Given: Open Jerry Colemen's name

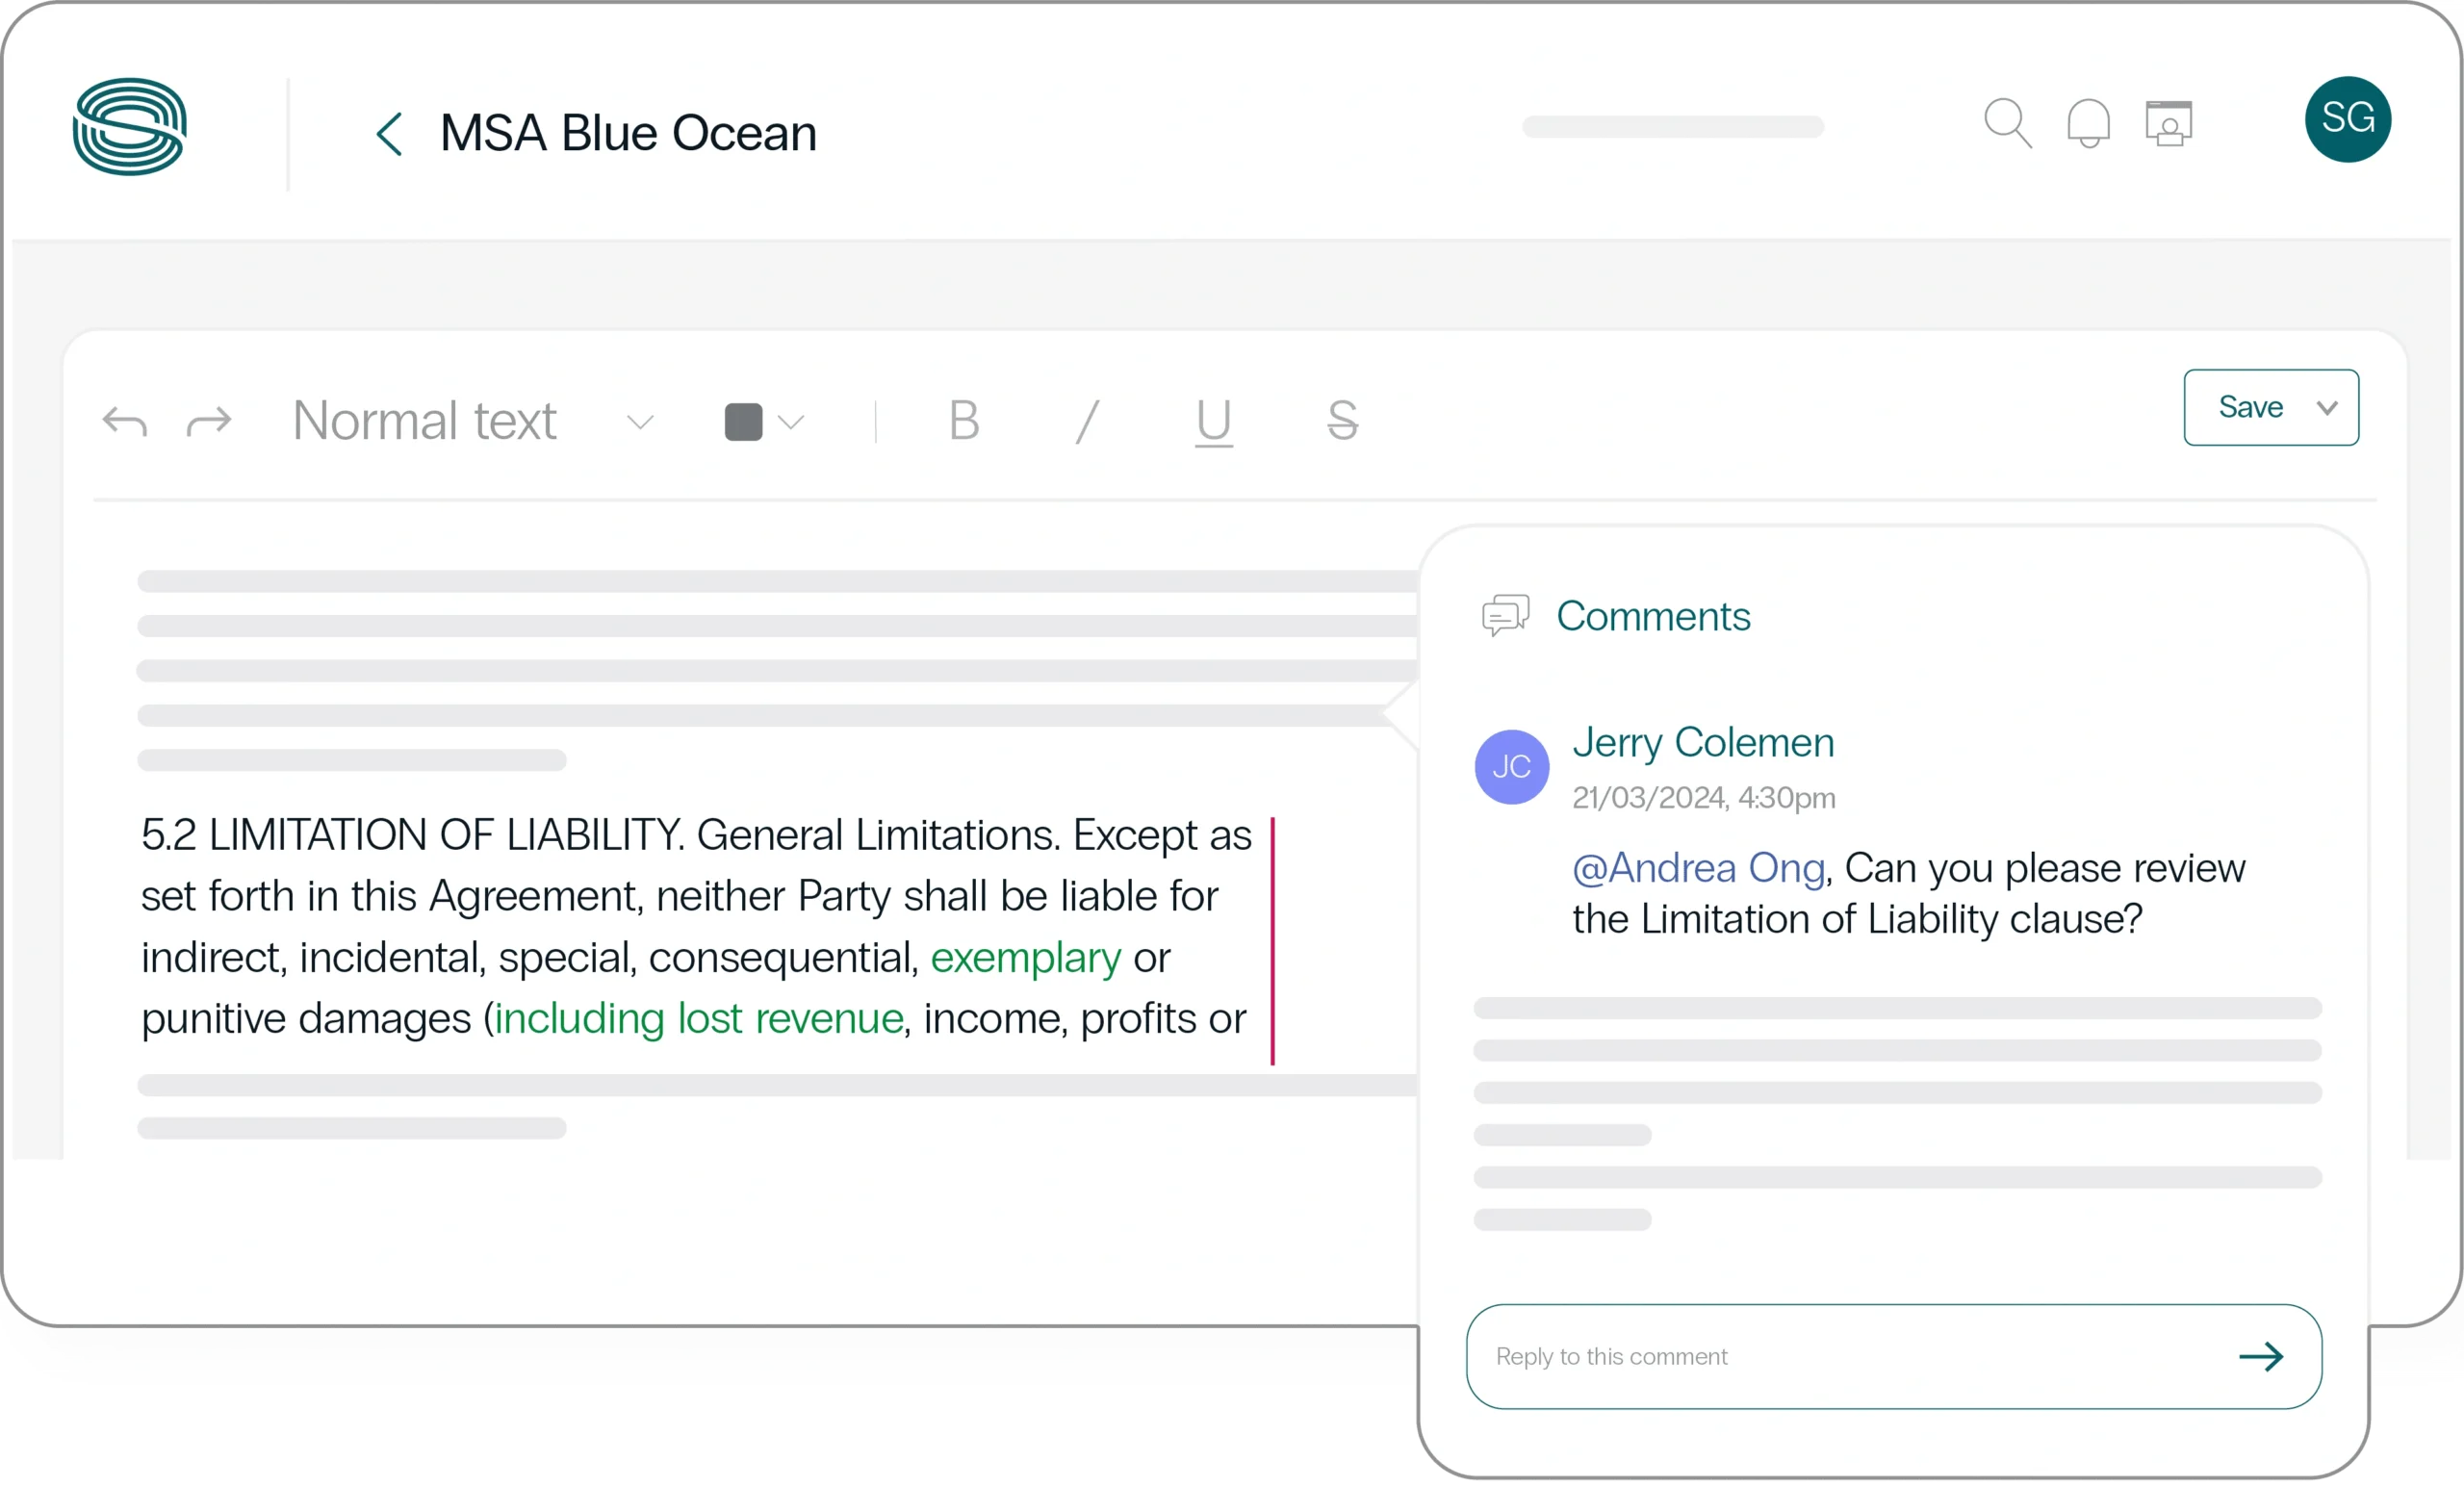Looking at the screenshot, I should (x=1703, y=743).
